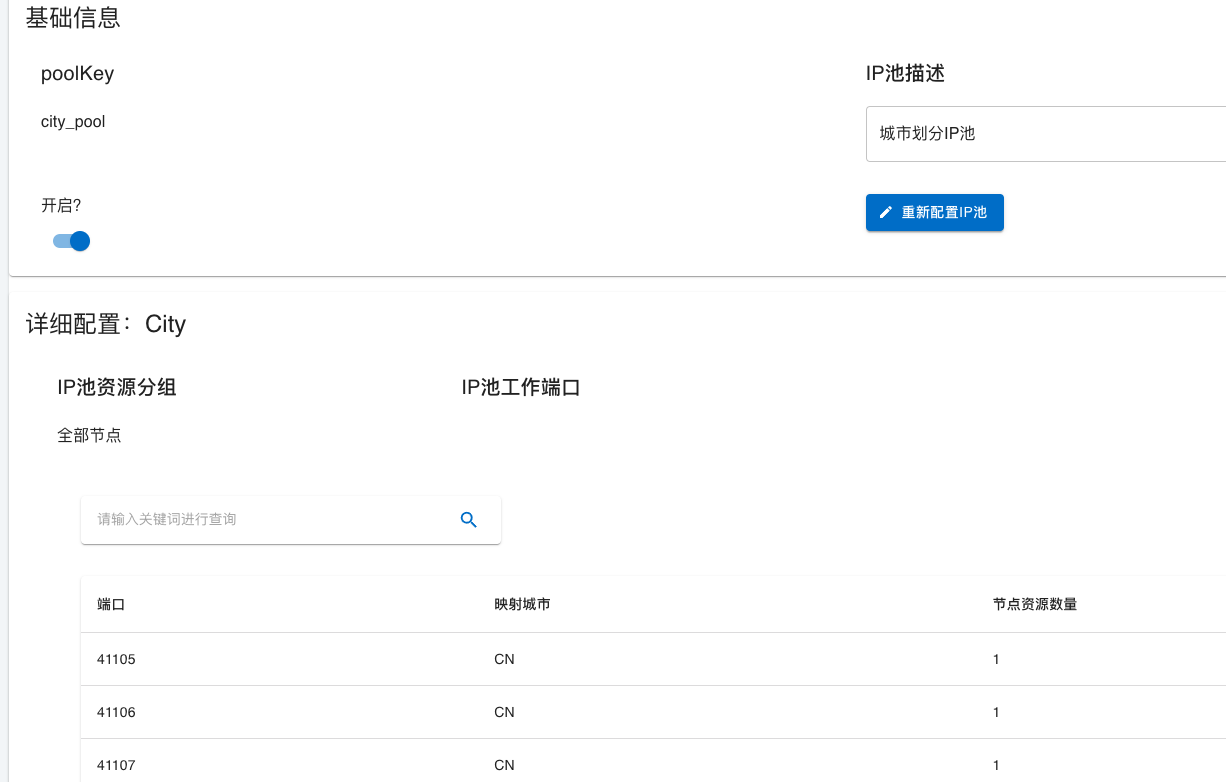Click the city_pool poolKey value
The width and height of the screenshot is (1226, 782).
coord(73,122)
